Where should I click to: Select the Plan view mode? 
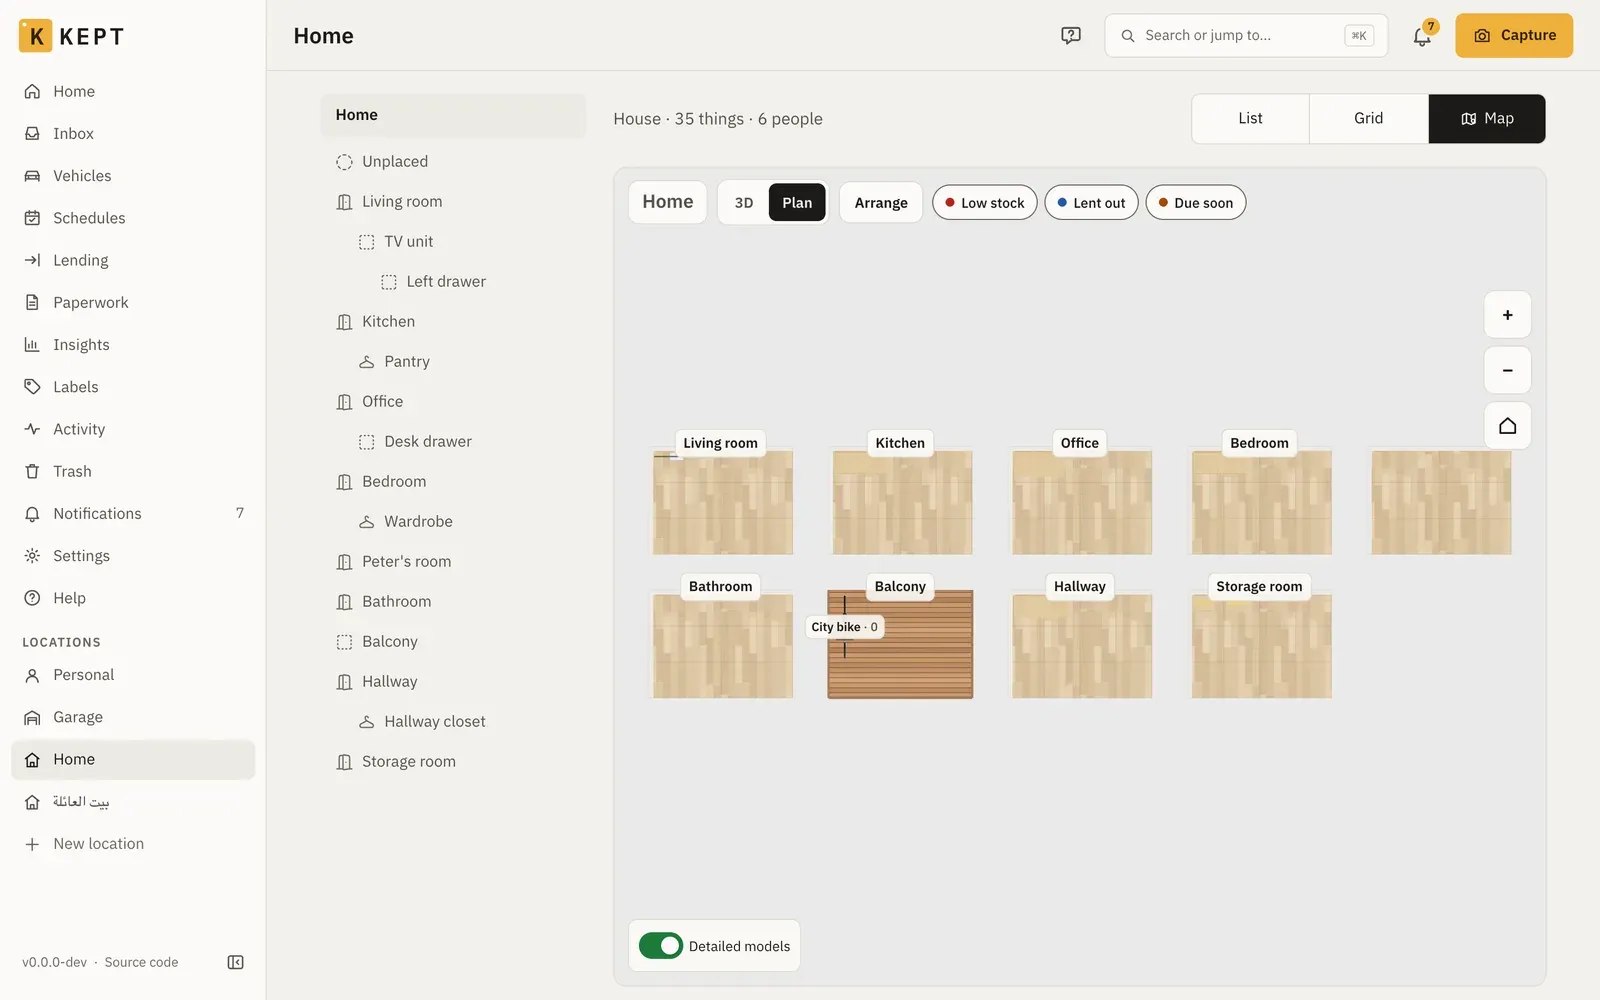(x=797, y=203)
